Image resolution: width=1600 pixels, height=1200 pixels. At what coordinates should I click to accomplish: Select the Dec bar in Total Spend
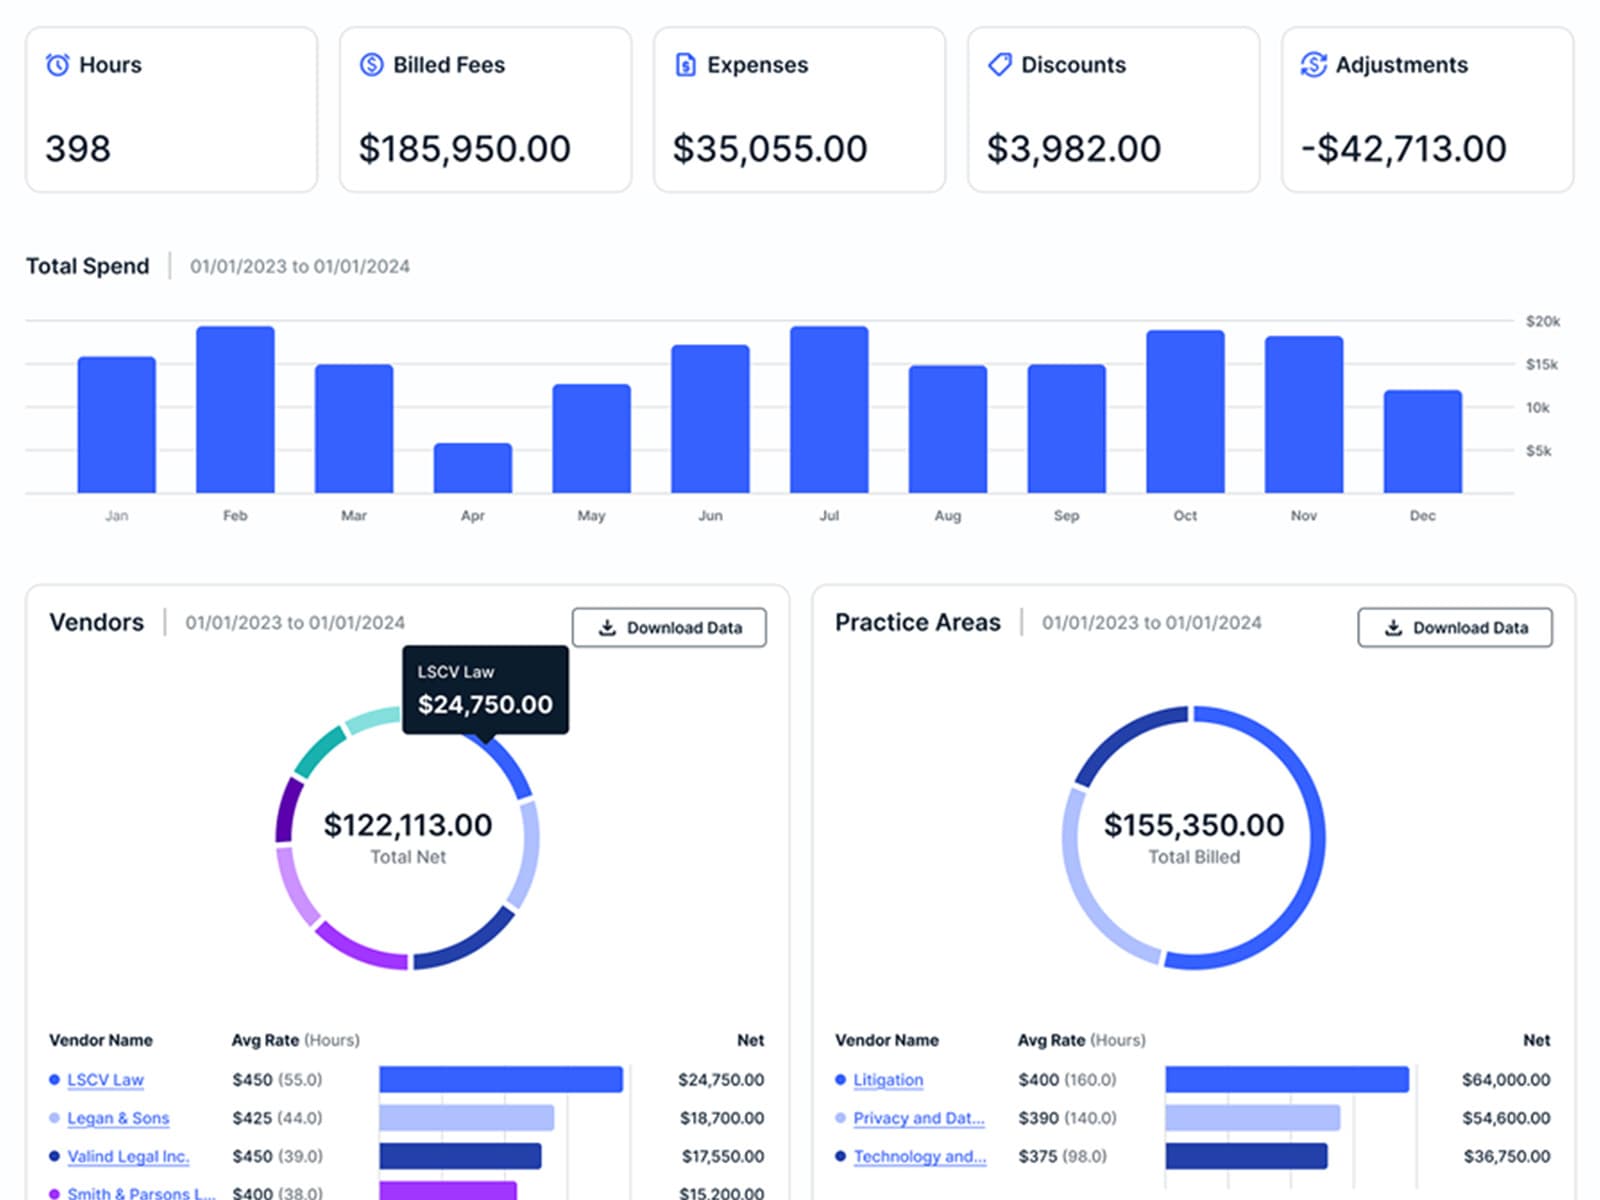pos(1423,442)
